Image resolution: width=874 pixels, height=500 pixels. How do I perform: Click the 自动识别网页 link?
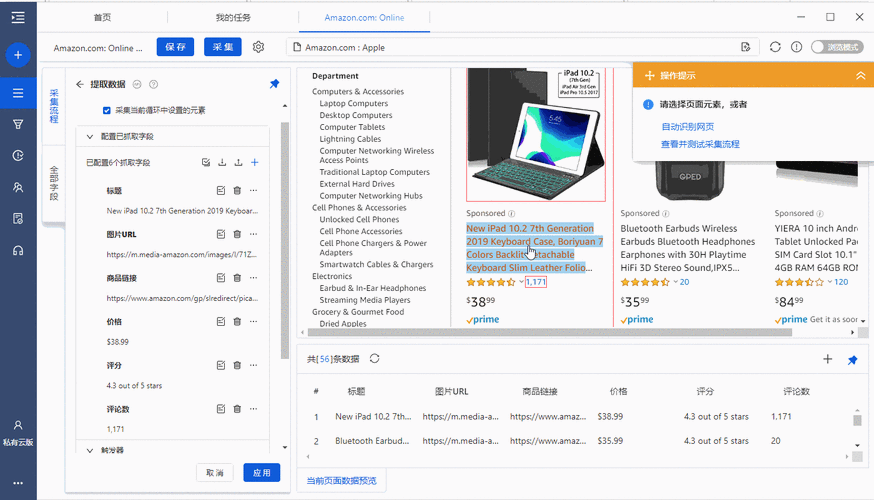click(x=687, y=127)
